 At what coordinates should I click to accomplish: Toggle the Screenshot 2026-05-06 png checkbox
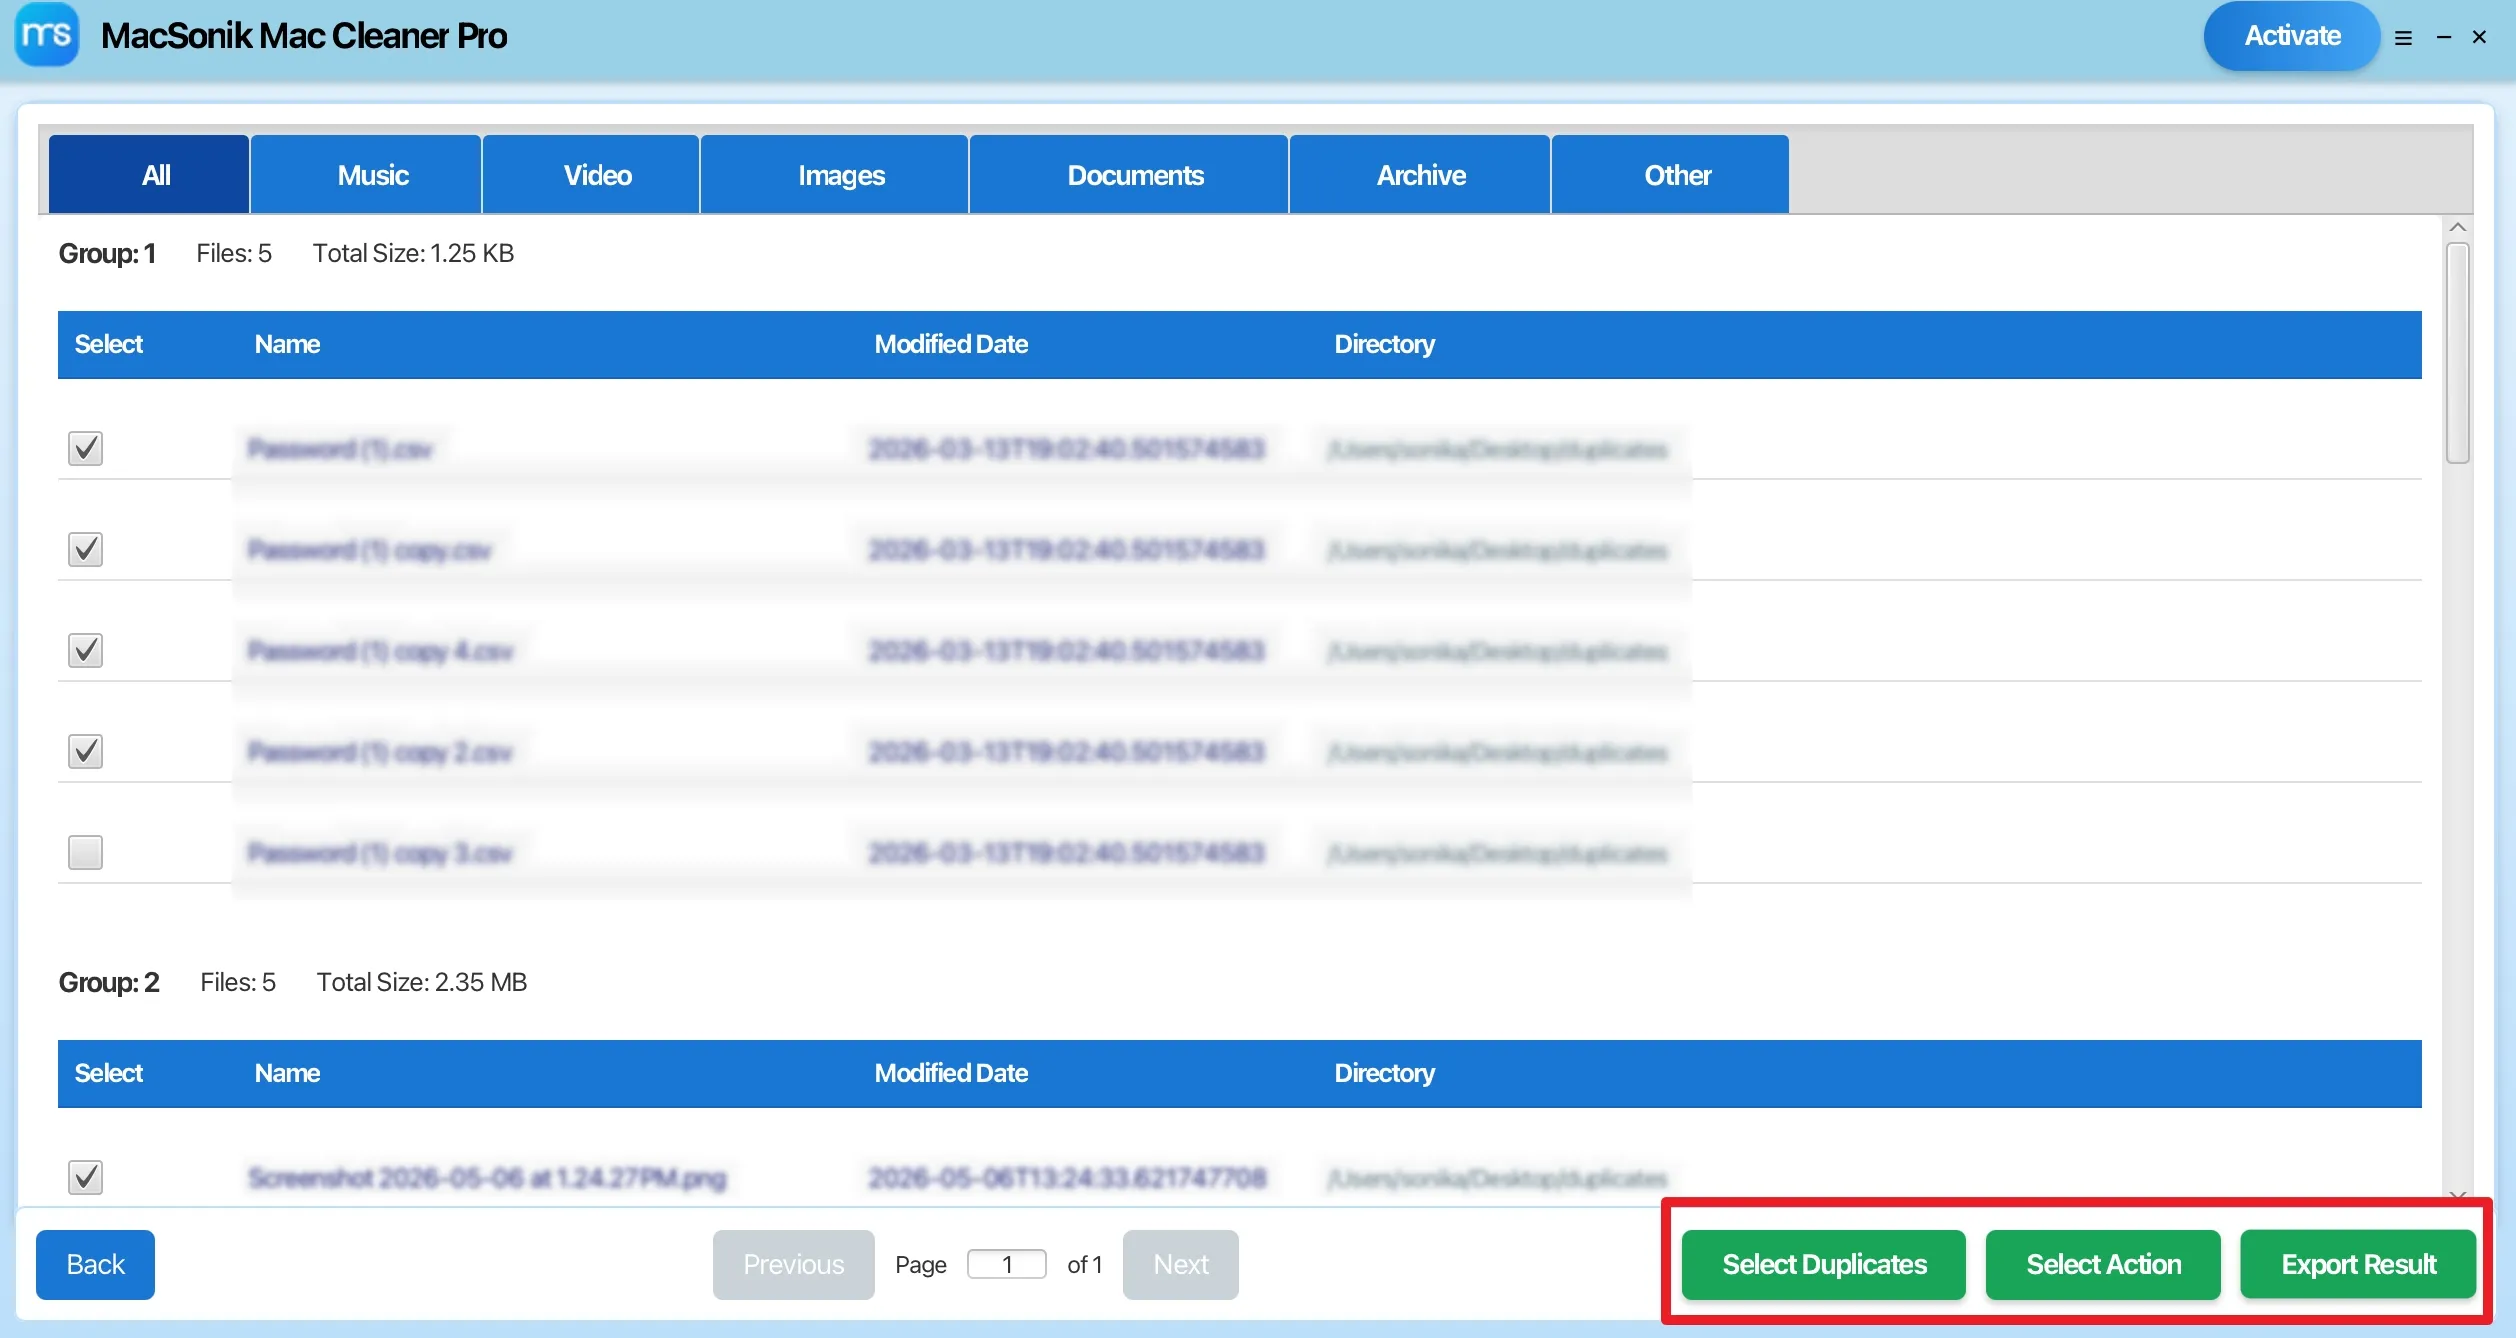tap(86, 1177)
